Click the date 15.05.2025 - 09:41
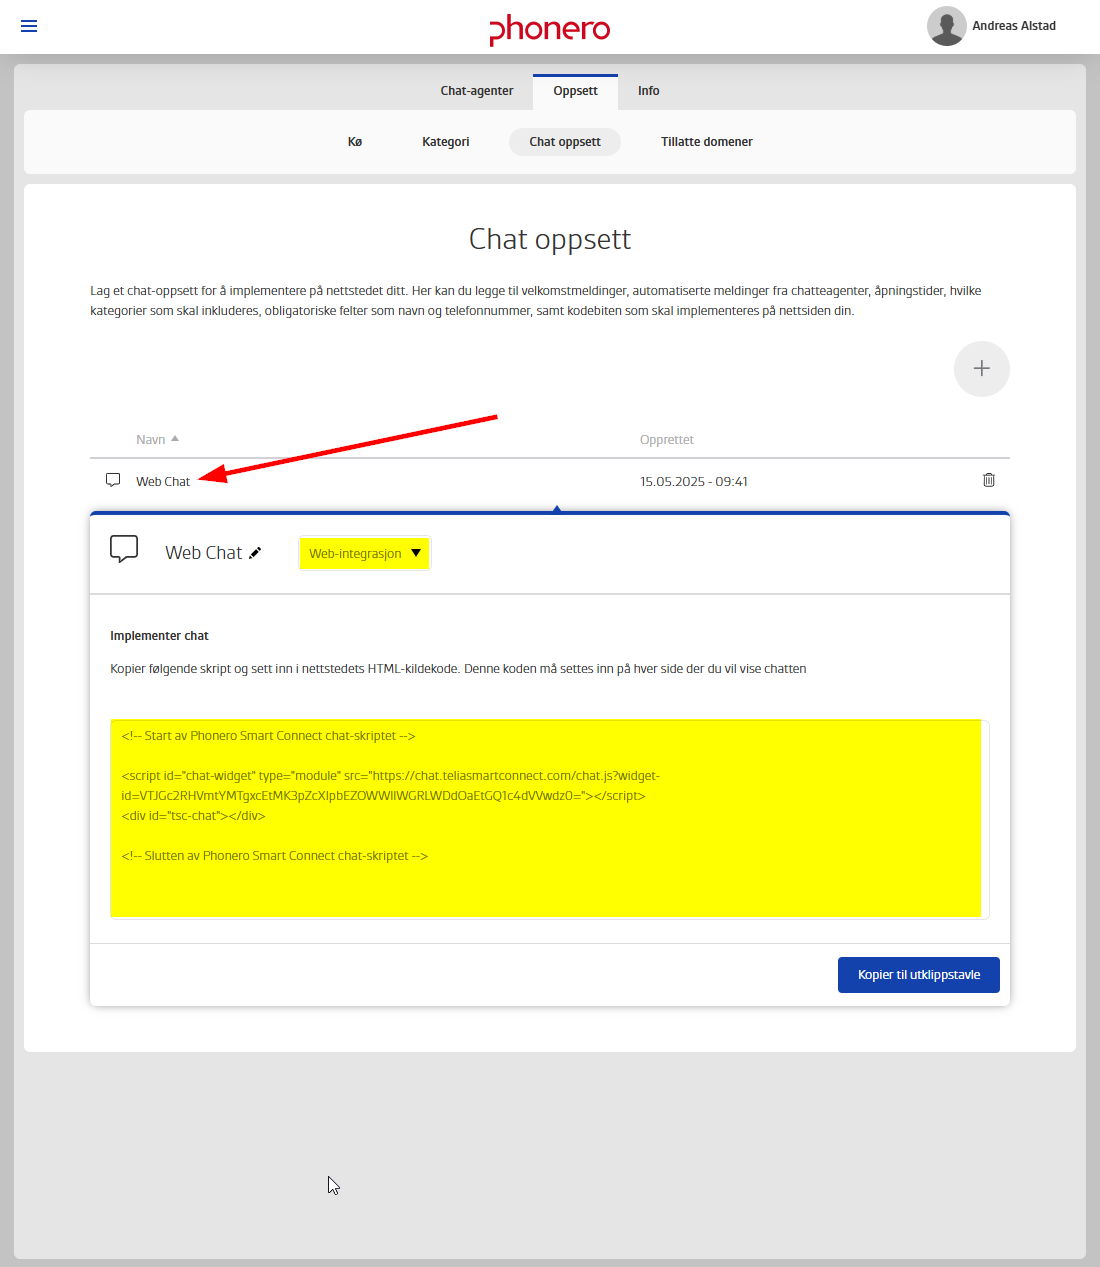The height and width of the screenshot is (1267, 1100). tap(694, 482)
